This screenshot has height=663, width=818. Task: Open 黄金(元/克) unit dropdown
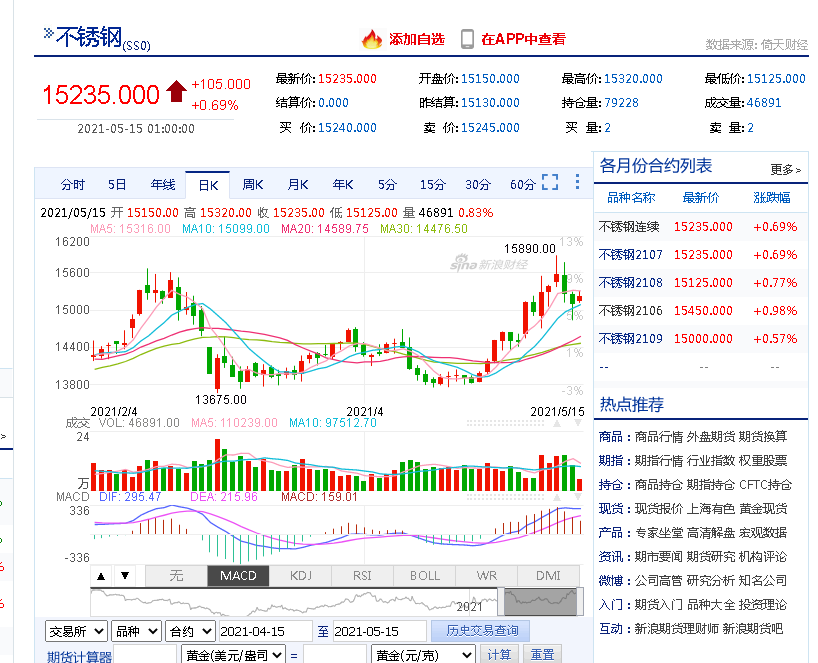tap(423, 655)
